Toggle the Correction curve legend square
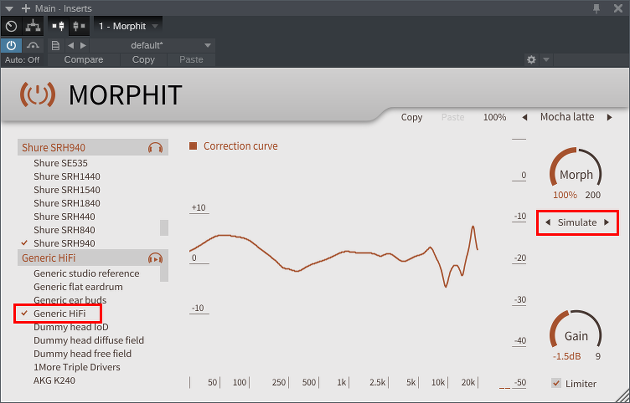 tap(193, 146)
